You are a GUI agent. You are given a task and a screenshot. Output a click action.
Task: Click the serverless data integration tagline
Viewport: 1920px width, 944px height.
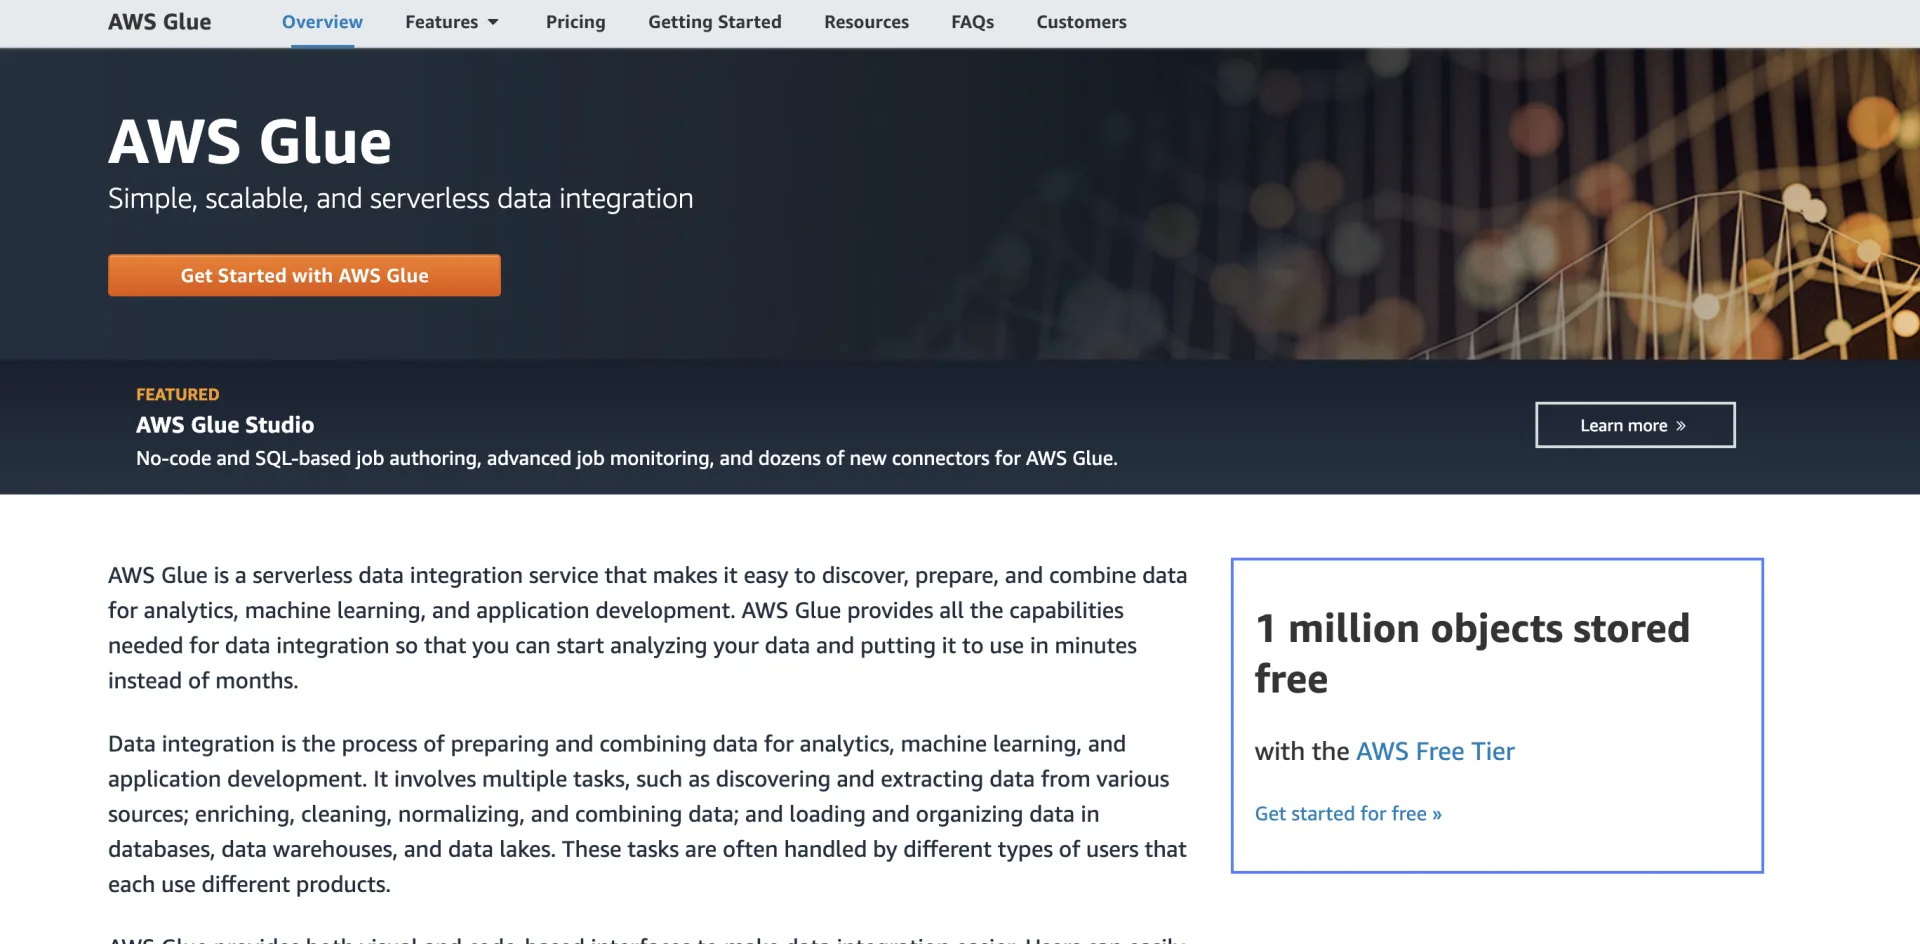401,198
